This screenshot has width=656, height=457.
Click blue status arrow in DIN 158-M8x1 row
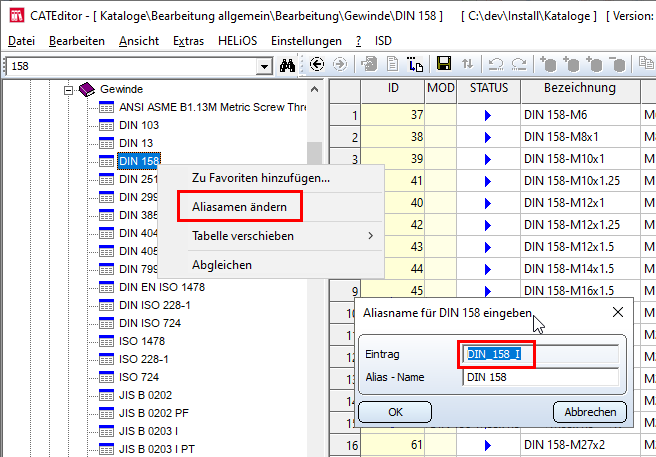[487, 137]
